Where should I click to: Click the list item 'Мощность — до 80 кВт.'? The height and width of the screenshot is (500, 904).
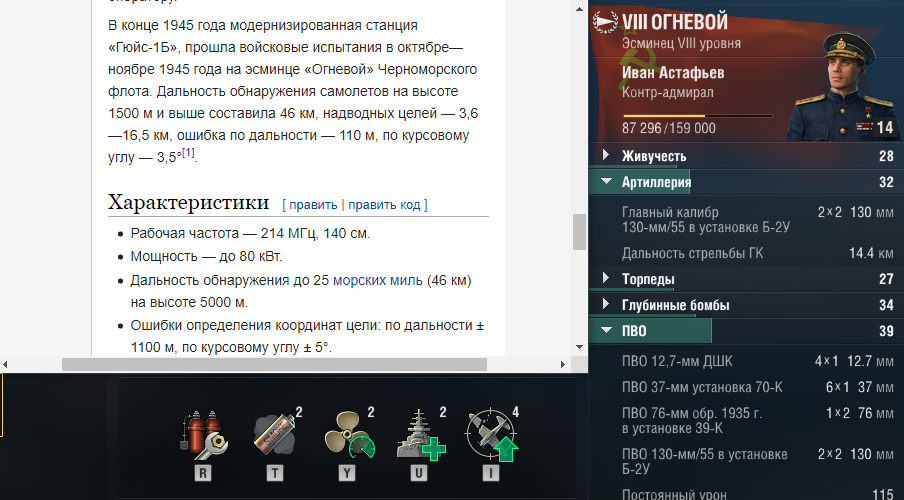click(206, 256)
